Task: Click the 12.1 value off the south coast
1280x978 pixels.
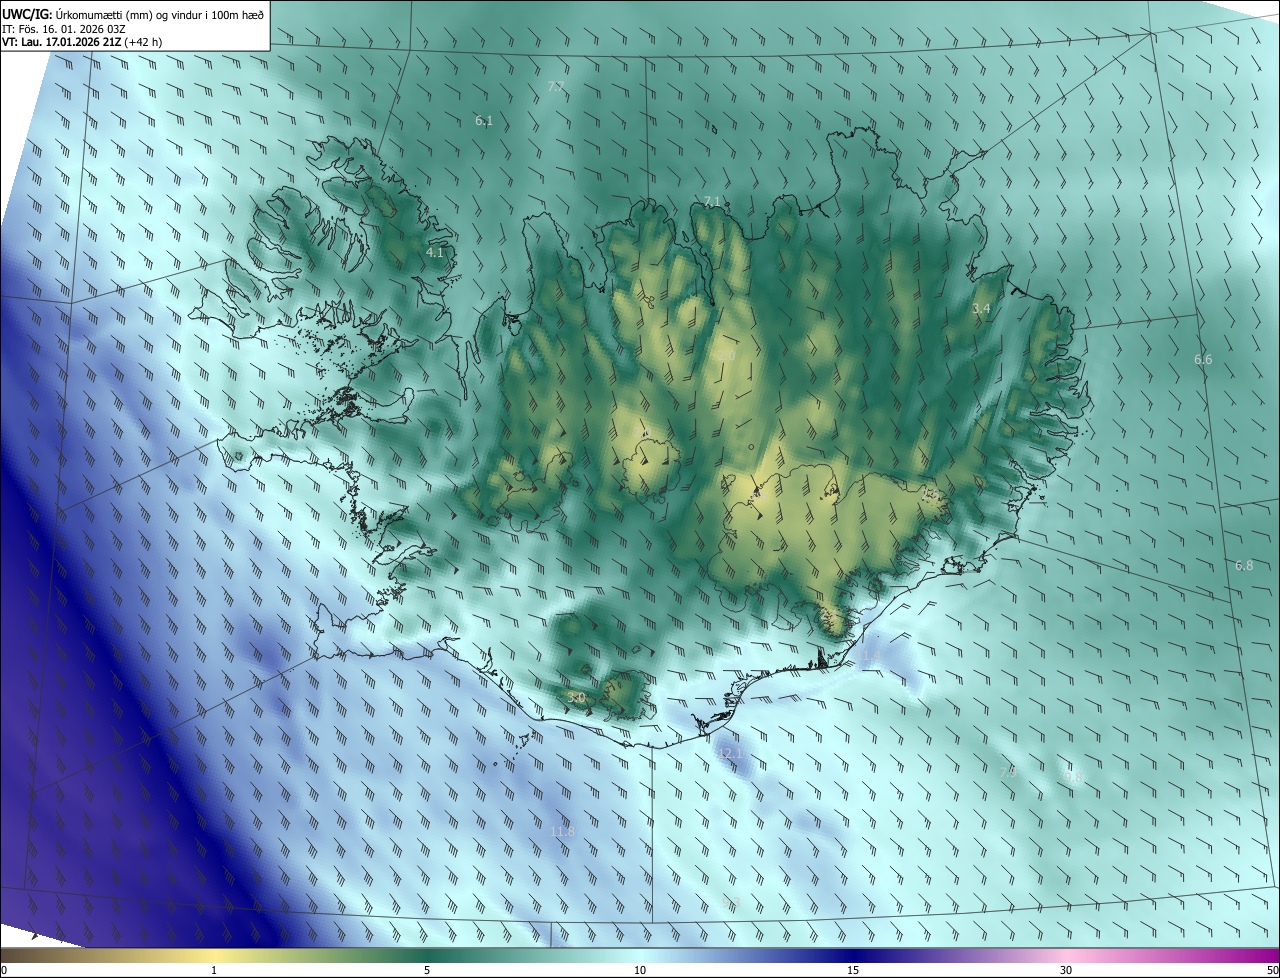Action: tap(731, 752)
